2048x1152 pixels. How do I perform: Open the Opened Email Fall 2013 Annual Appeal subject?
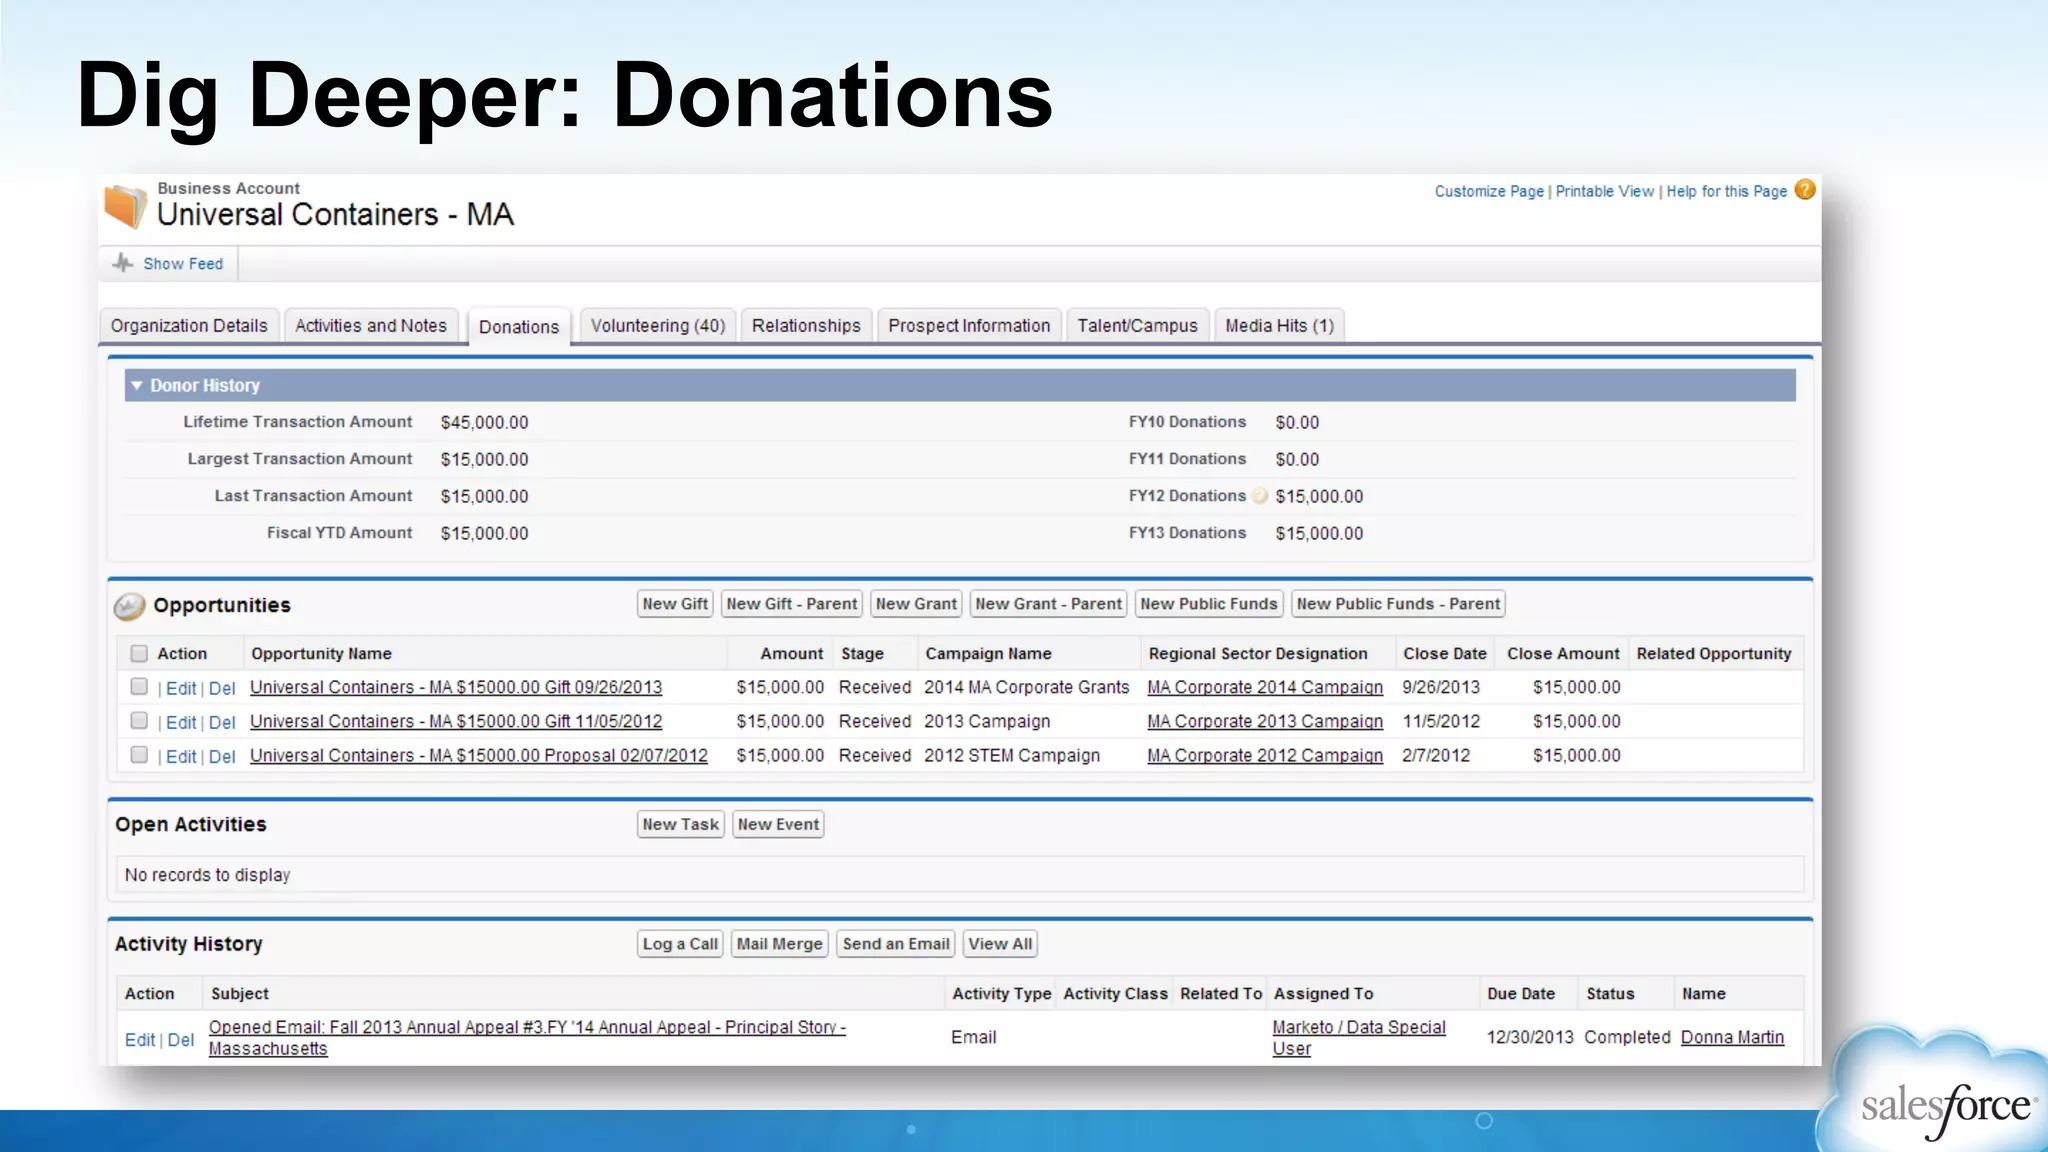[x=527, y=1038]
